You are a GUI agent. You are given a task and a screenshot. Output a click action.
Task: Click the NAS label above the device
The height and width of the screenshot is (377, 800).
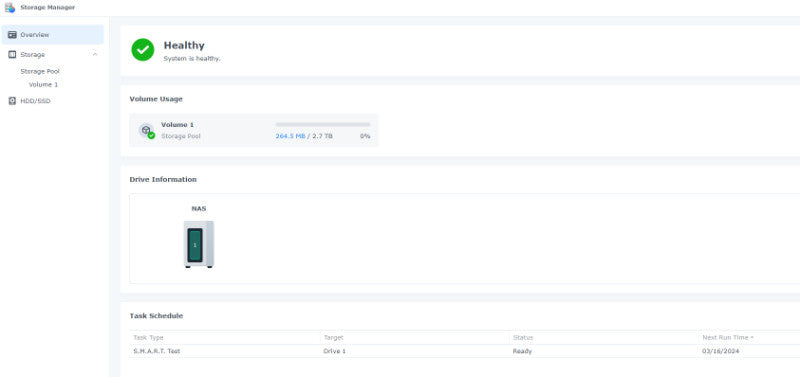(199, 209)
